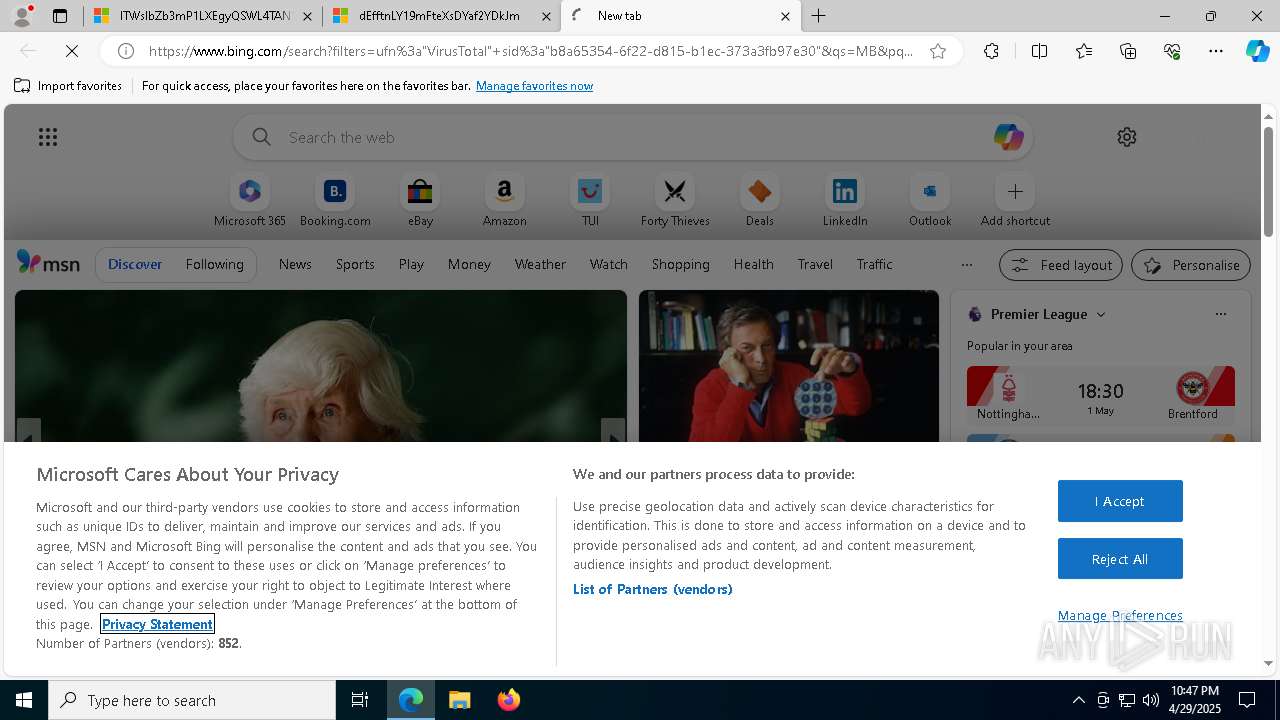Open the Extensions puzzle icon
The width and height of the screenshot is (1280, 720).
991,51
